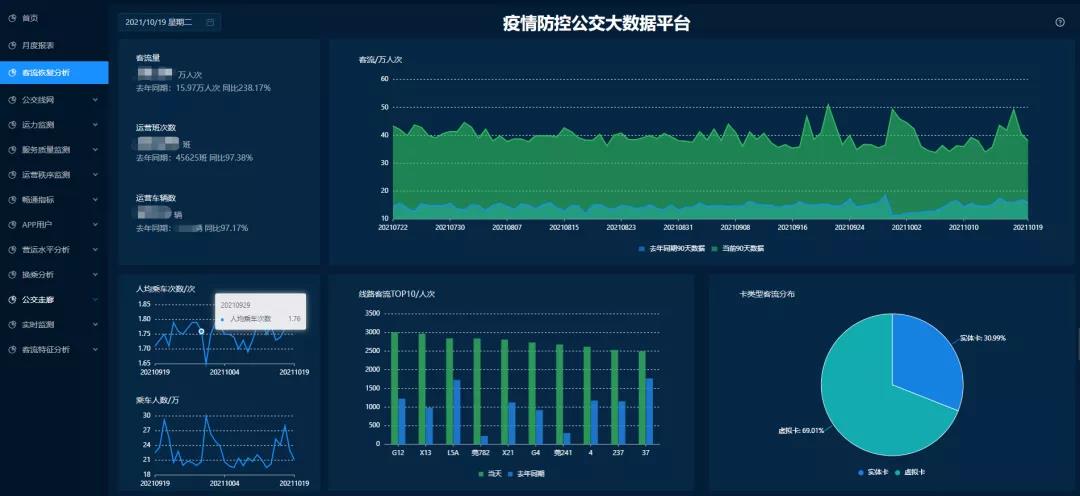Click the icon beside 月度报表

point(11,45)
